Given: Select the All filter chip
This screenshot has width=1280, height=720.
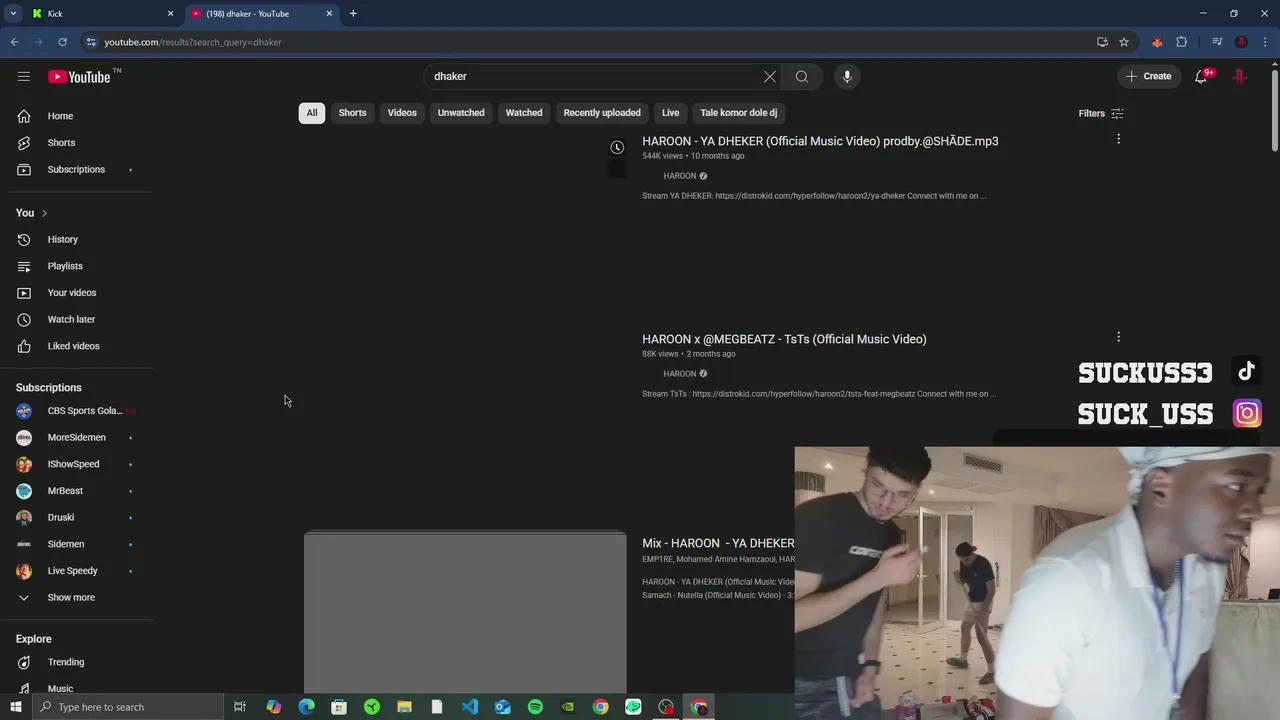Looking at the screenshot, I should pyautogui.click(x=312, y=113).
